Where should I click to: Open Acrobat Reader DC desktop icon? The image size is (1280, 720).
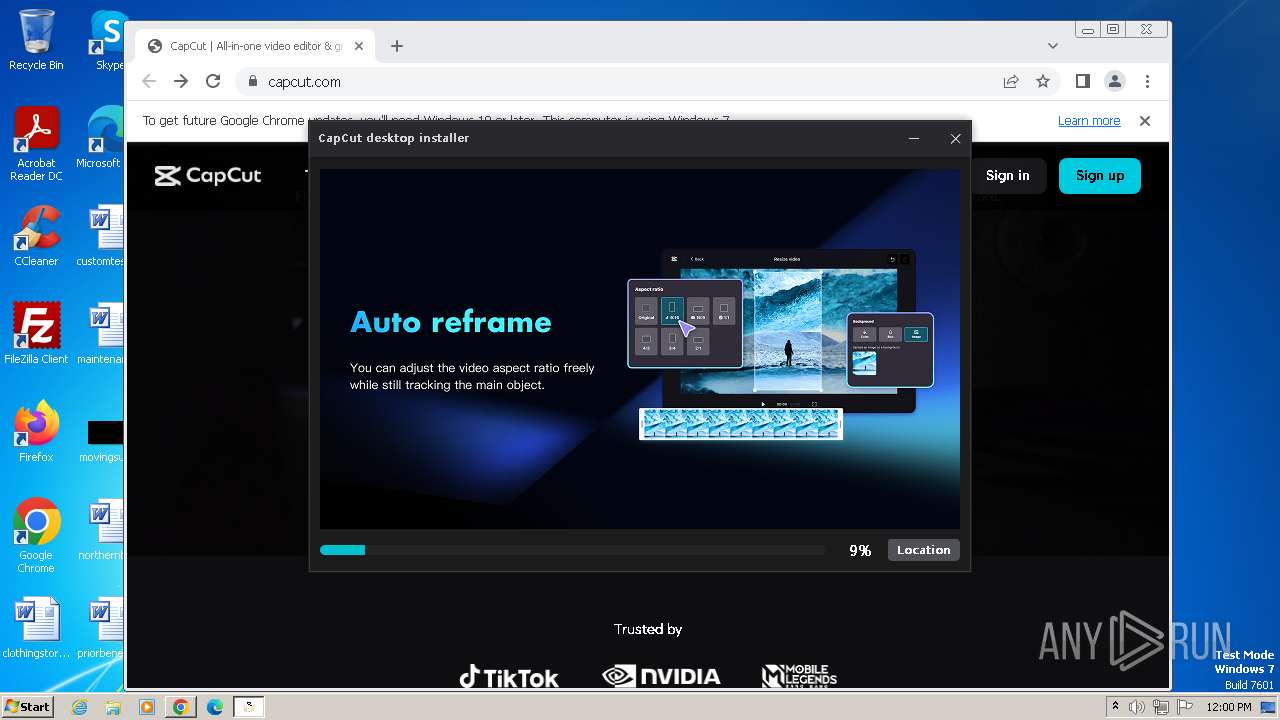[36, 145]
